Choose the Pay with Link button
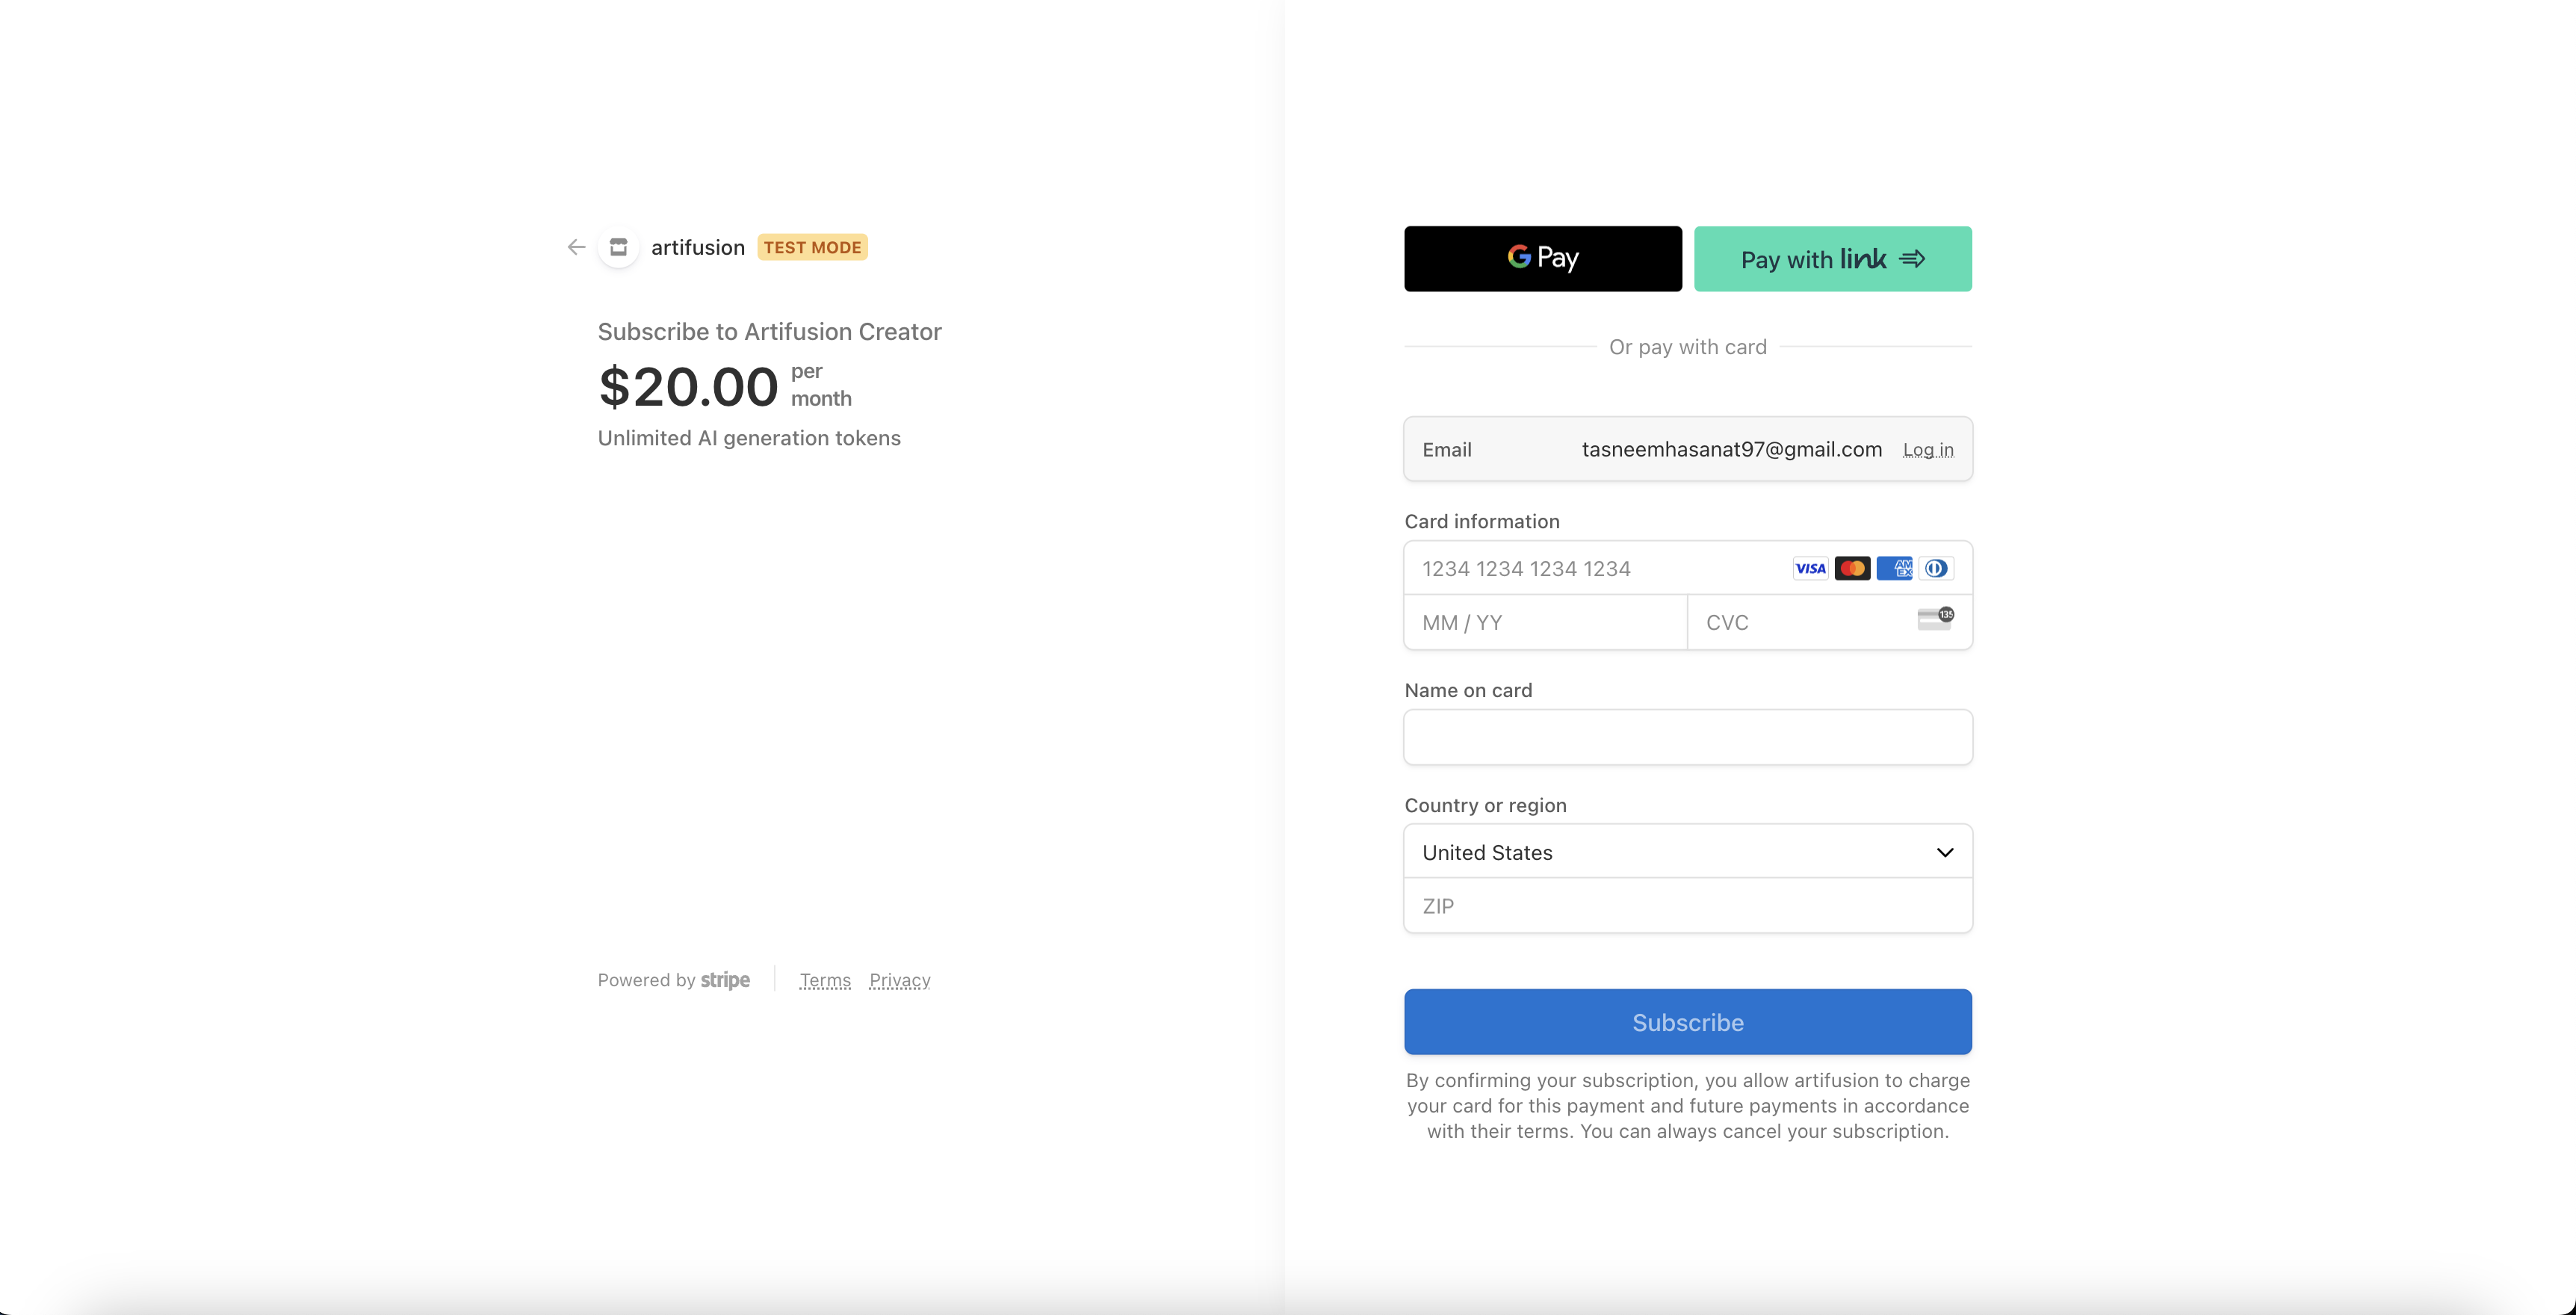Screen dimensions: 2576x1315 pos(1833,259)
